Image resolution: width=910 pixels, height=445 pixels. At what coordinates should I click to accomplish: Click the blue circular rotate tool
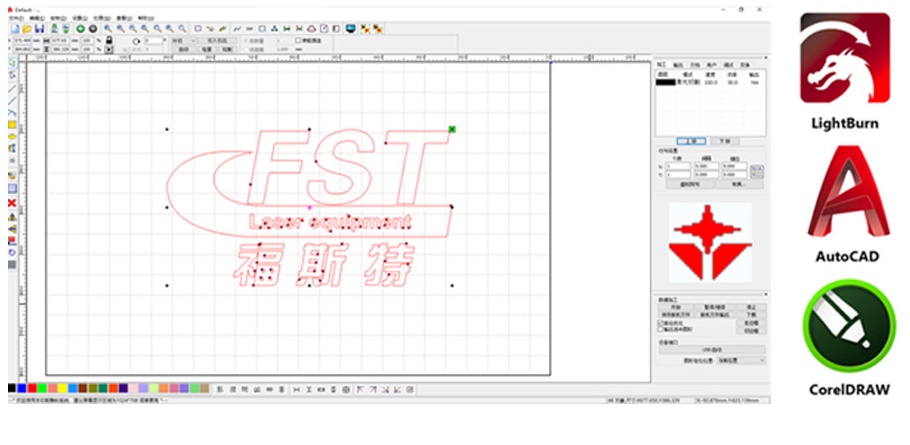pos(12,252)
